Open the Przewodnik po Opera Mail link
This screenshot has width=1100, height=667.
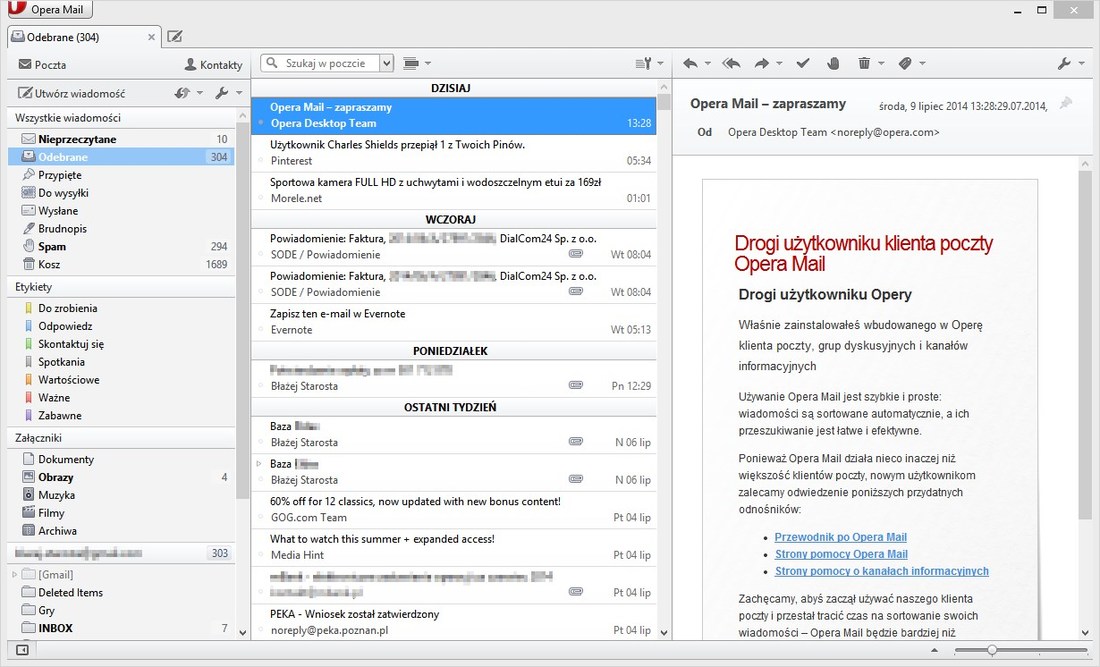pos(840,537)
